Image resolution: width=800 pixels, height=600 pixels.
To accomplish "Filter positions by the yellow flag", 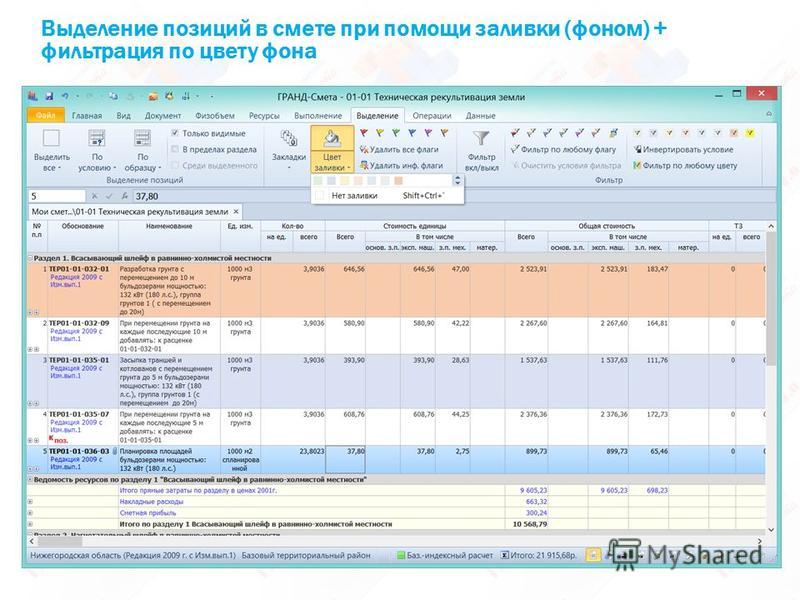I will pyautogui.click(x=531, y=133).
